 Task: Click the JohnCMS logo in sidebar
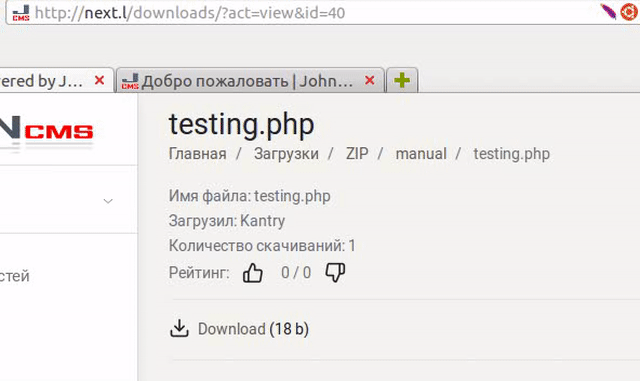pyautogui.click(x=47, y=131)
